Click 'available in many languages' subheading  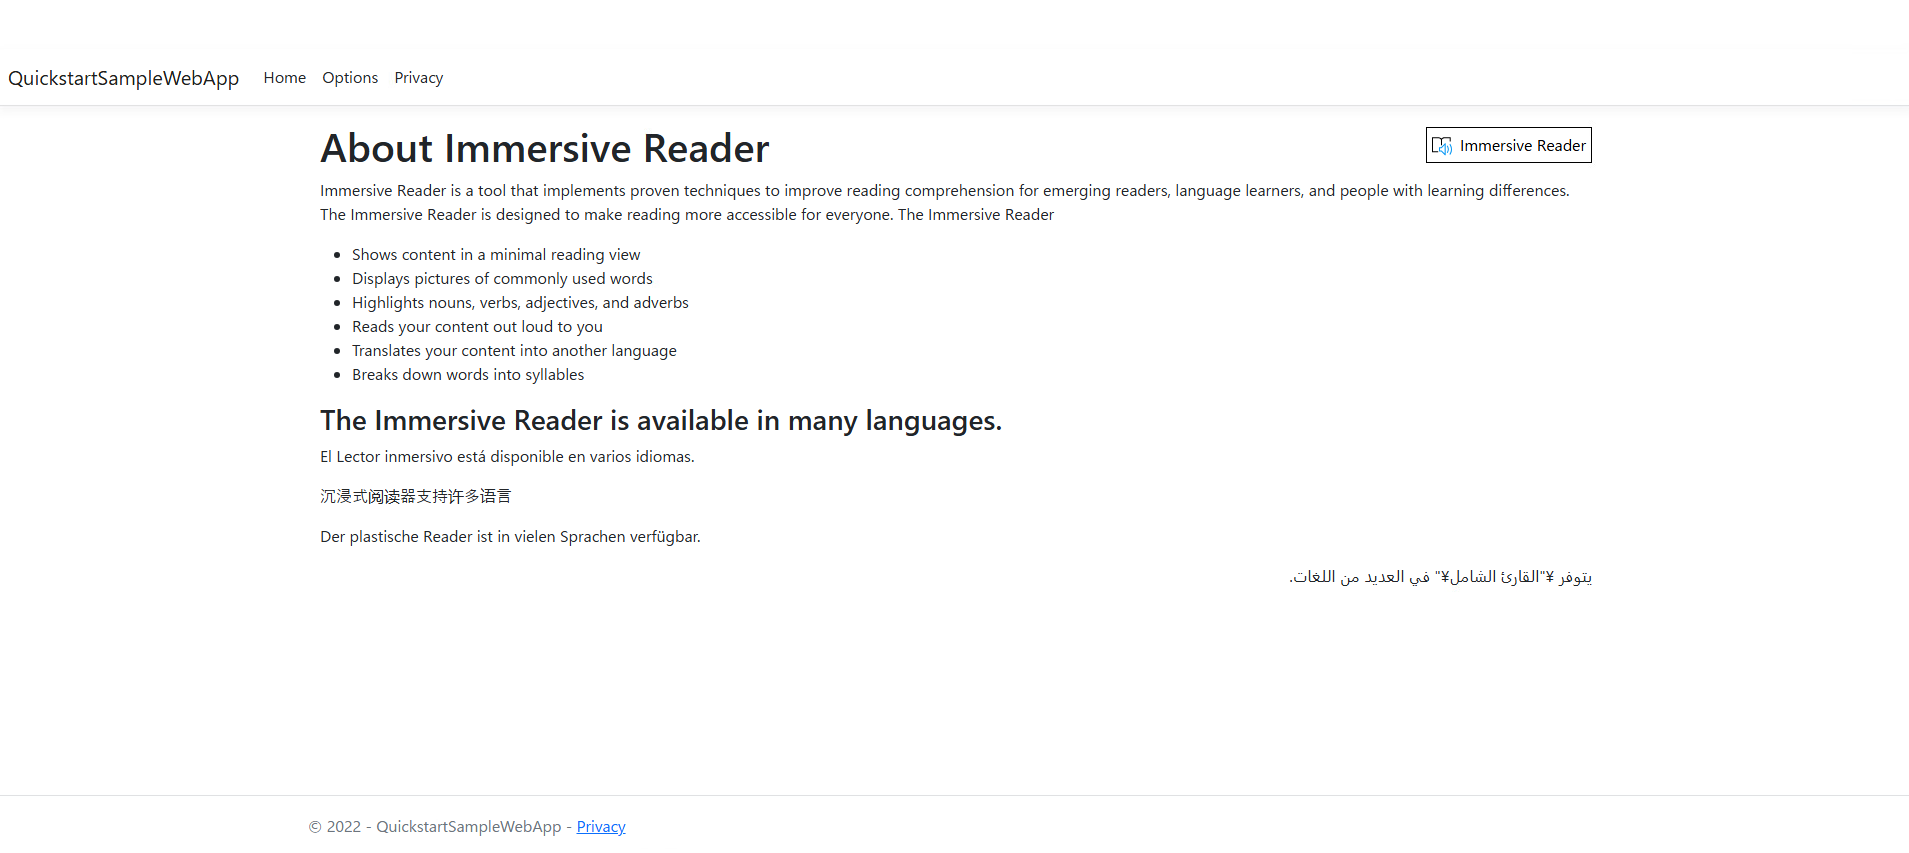661,421
